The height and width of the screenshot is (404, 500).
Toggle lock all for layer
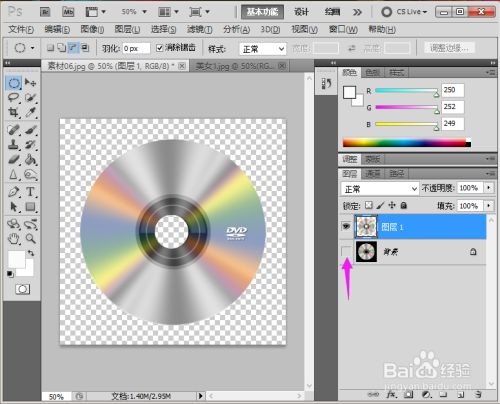404,205
